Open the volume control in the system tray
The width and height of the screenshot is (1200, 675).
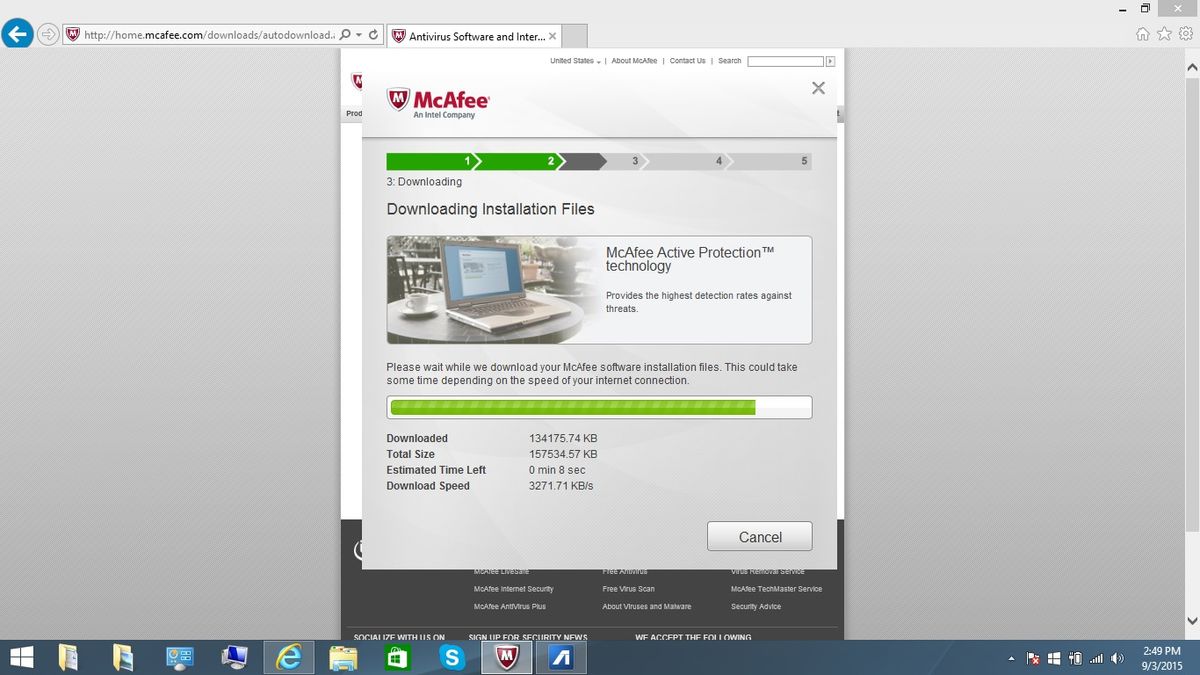point(1117,658)
